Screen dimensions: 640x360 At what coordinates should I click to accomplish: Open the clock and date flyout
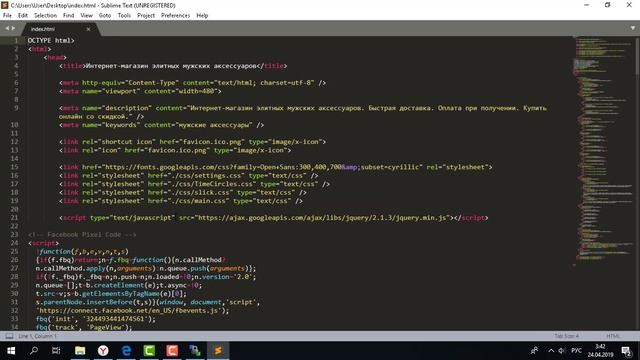pyautogui.click(x=600, y=351)
